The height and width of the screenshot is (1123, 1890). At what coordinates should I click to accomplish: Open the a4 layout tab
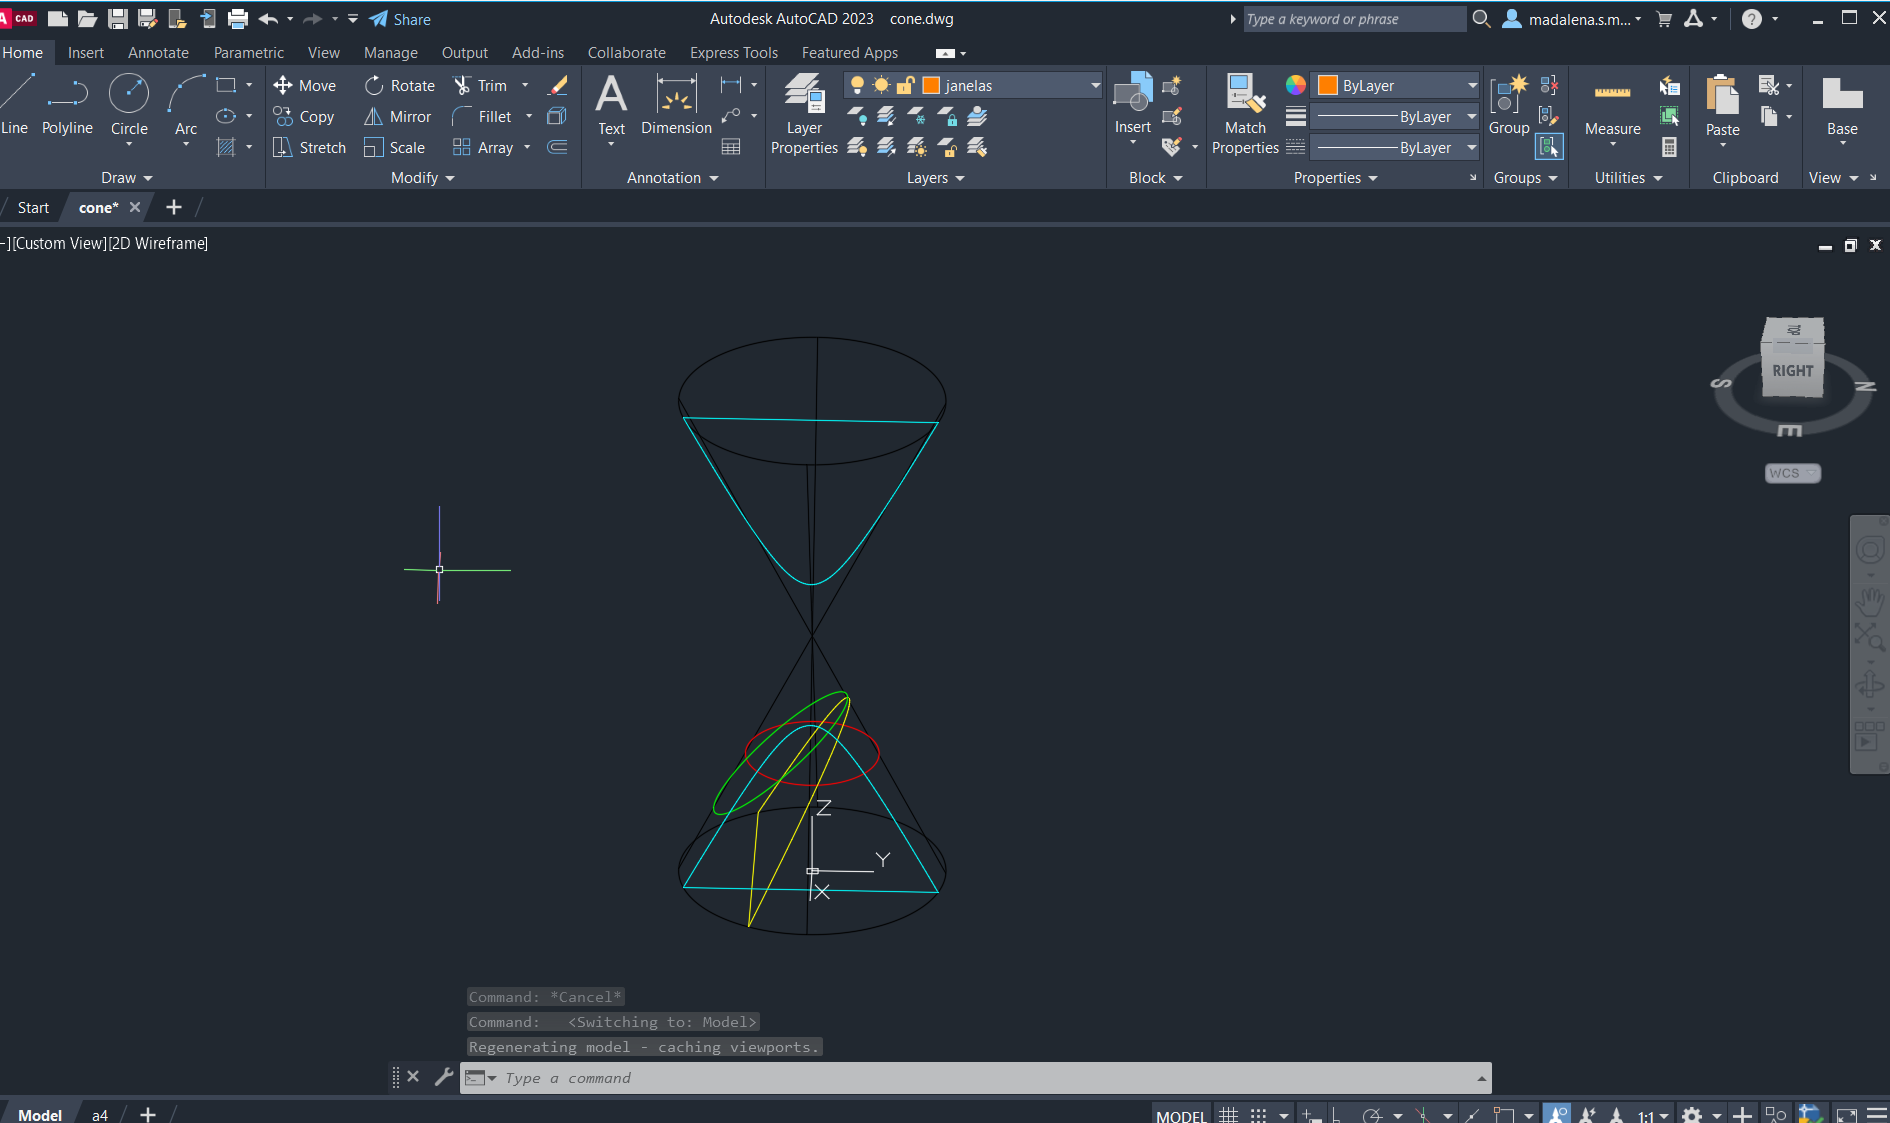tap(100, 1115)
